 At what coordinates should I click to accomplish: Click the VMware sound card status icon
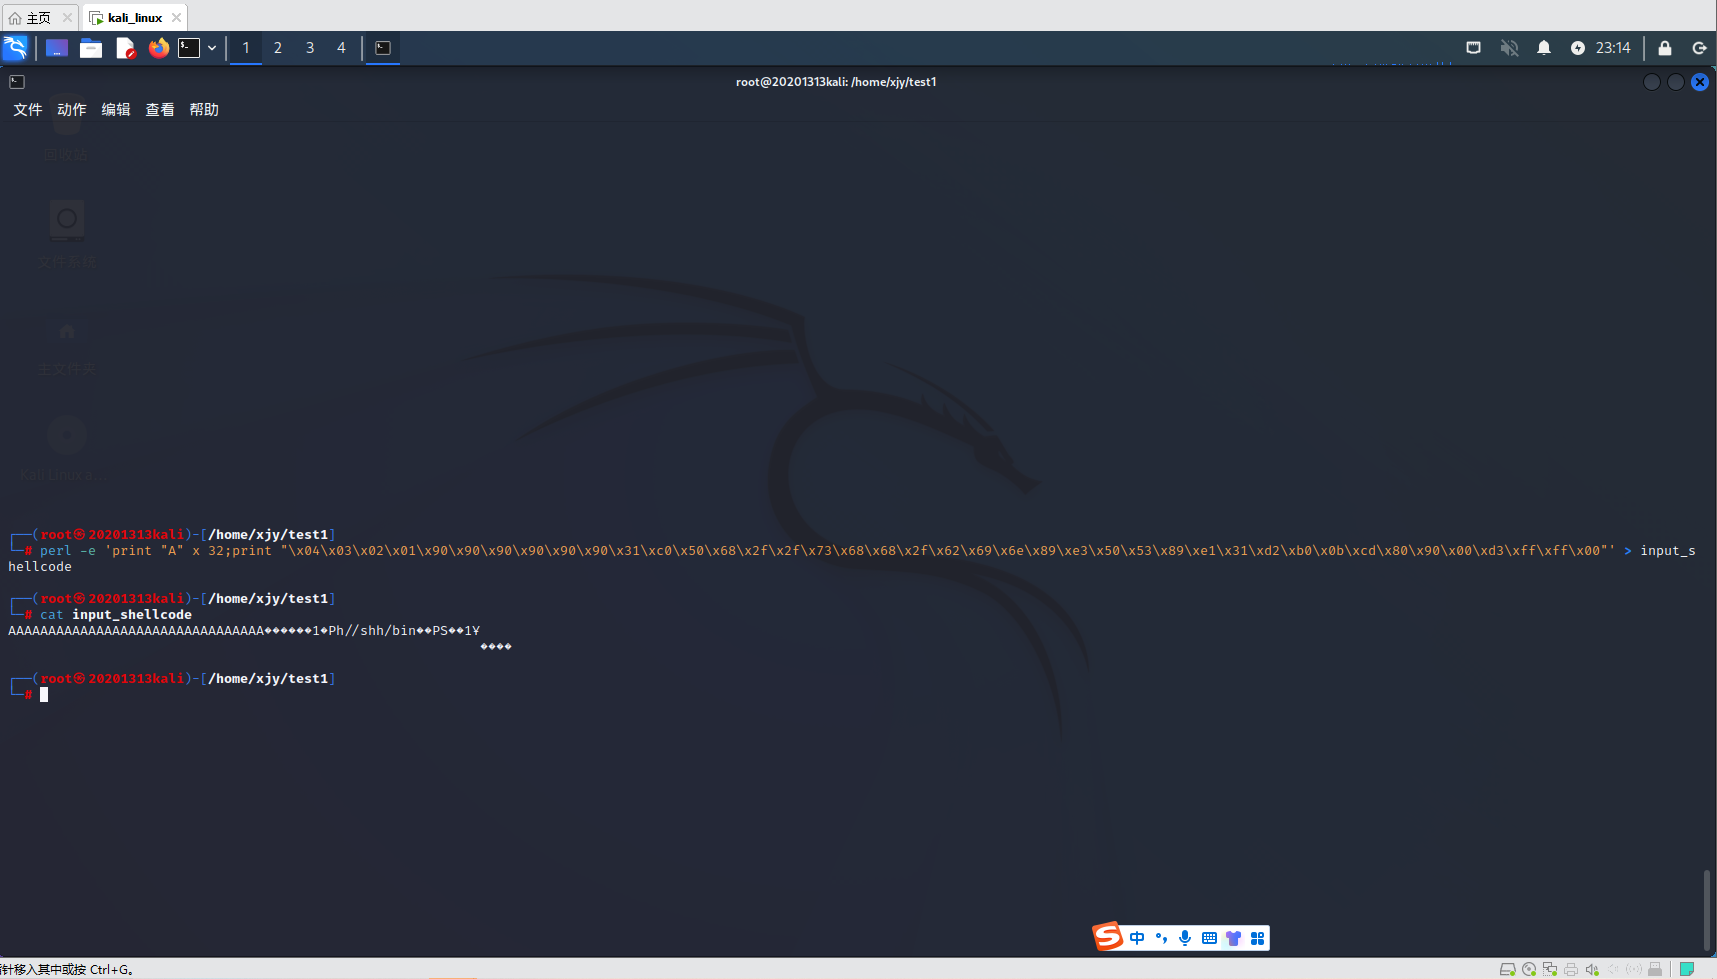pos(1592,969)
